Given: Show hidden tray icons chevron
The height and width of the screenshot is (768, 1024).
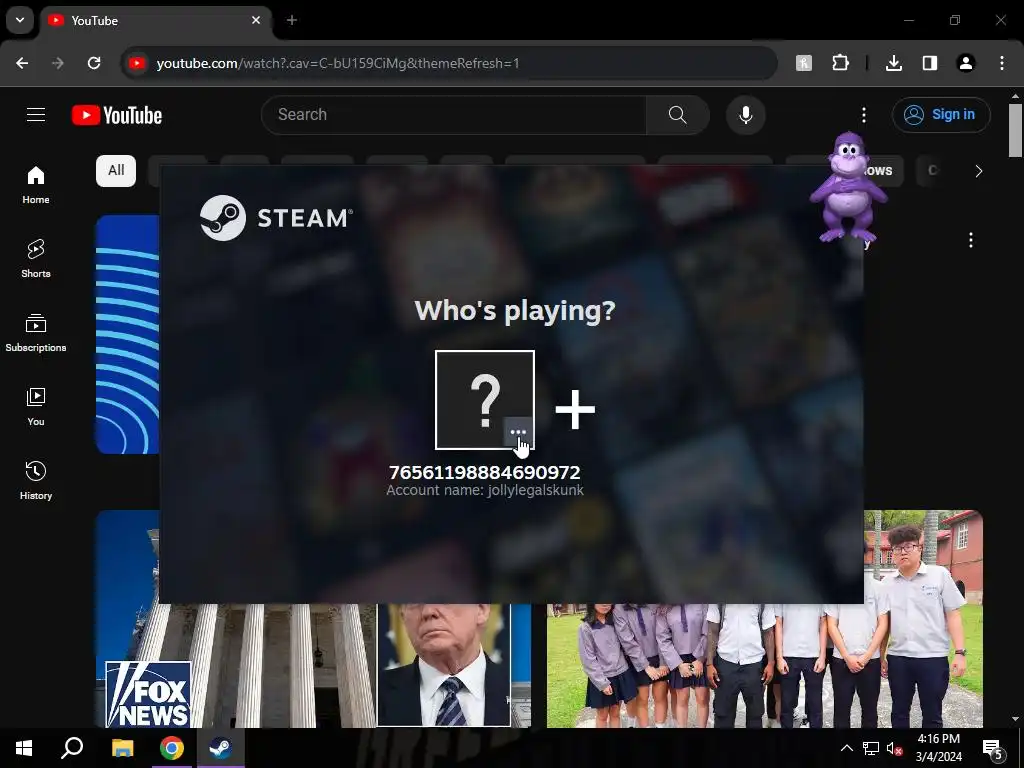Looking at the screenshot, I should 846,748.
